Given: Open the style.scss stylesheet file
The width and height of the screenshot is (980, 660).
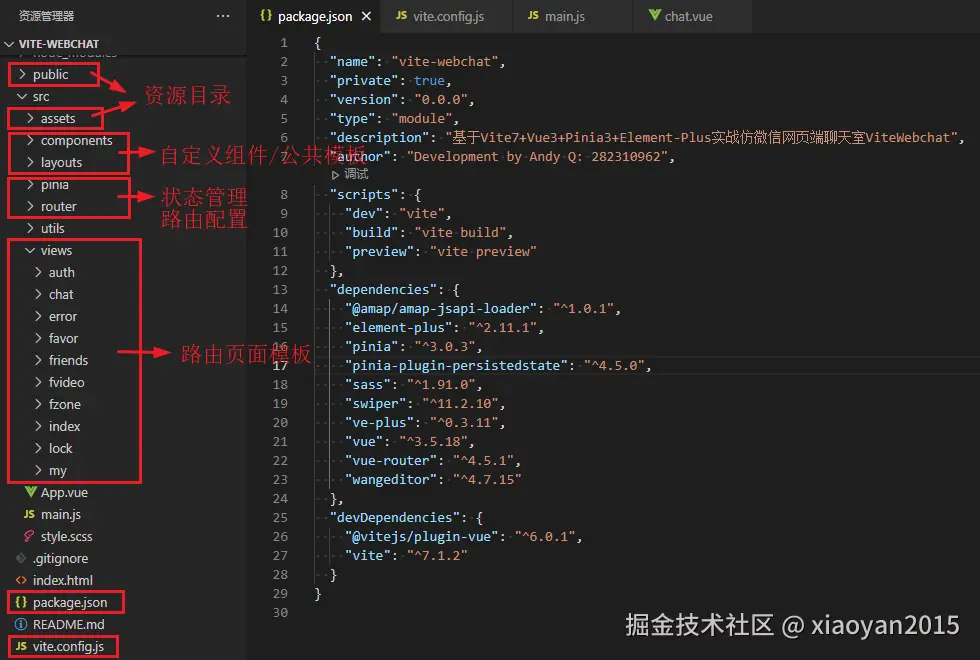Looking at the screenshot, I should (x=62, y=536).
